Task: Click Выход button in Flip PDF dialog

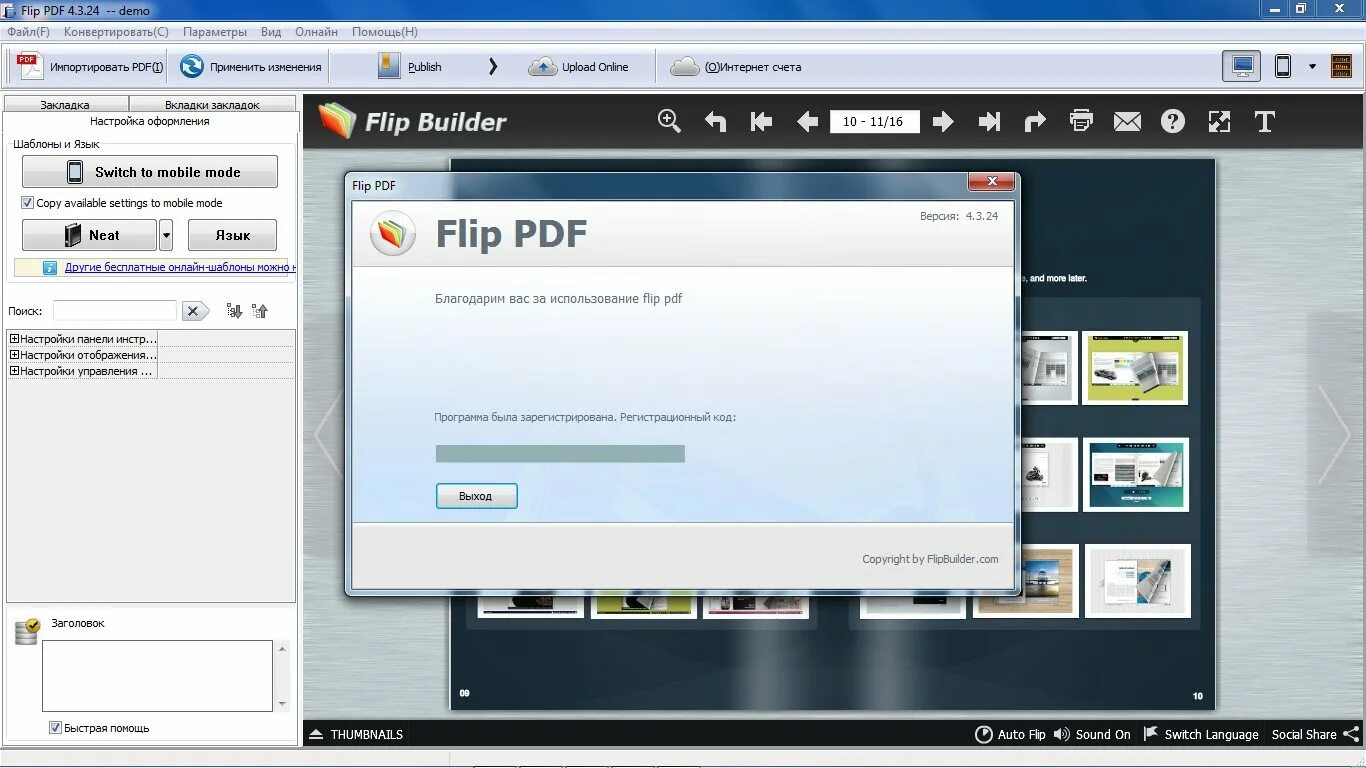Action: click(477, 496)
